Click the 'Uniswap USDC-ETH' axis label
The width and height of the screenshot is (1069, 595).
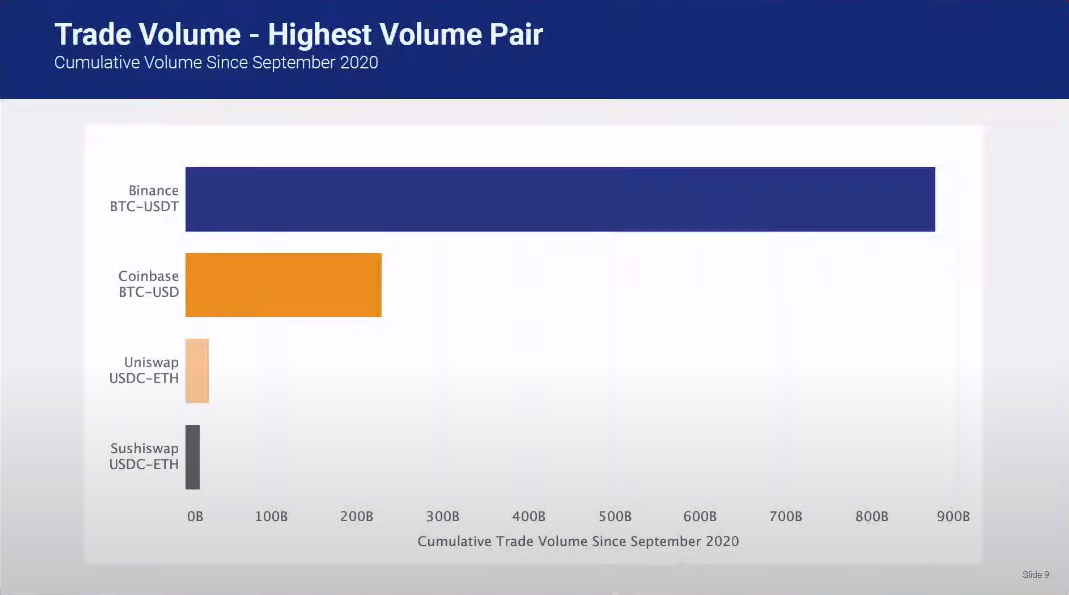tap(144, 370)
